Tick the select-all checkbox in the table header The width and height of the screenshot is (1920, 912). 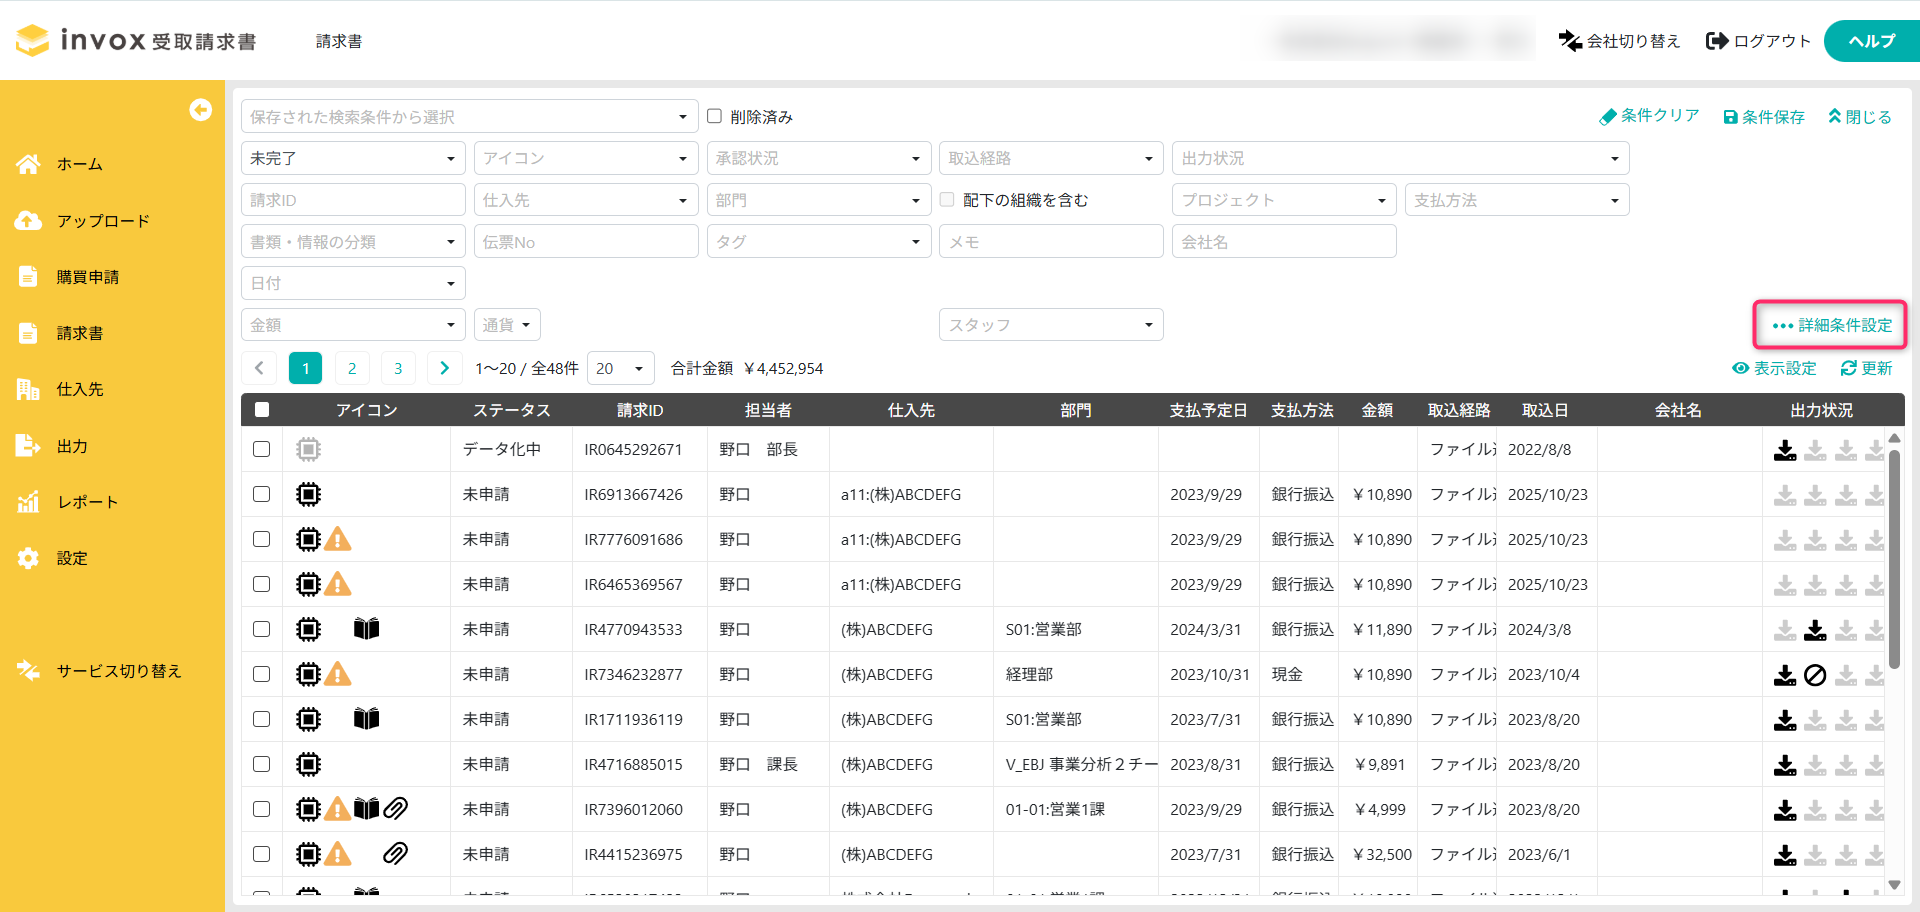pyautogui.click(x=262, y=410)
